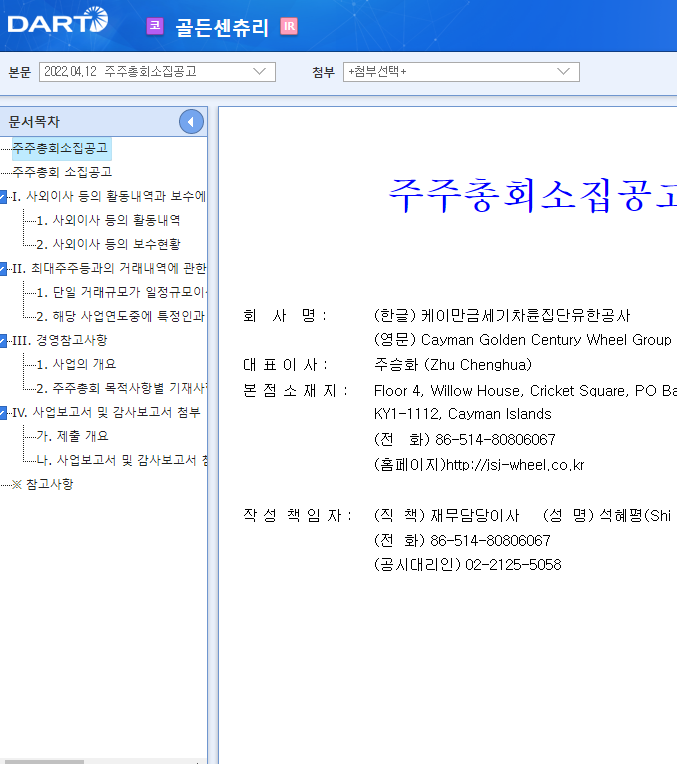
Task: Go to ※ 참고사항
Action: (x=42, y=484)
